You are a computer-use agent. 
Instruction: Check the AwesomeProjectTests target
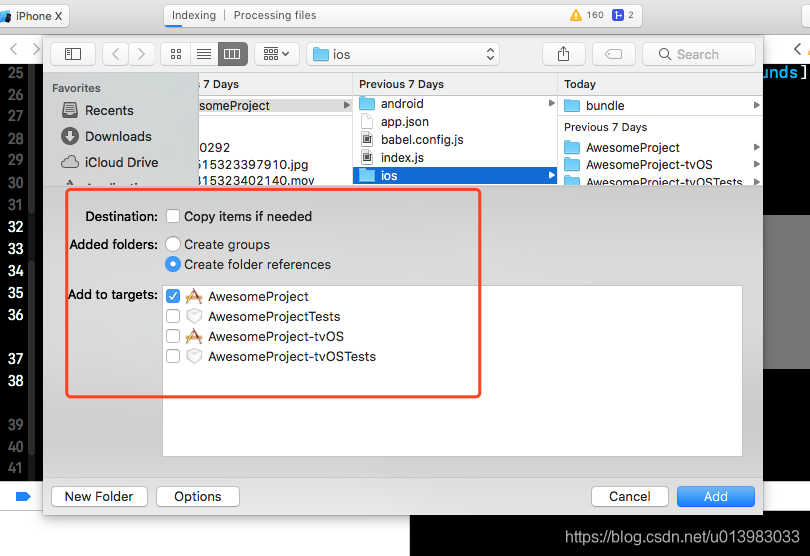(x=173, y=316)
